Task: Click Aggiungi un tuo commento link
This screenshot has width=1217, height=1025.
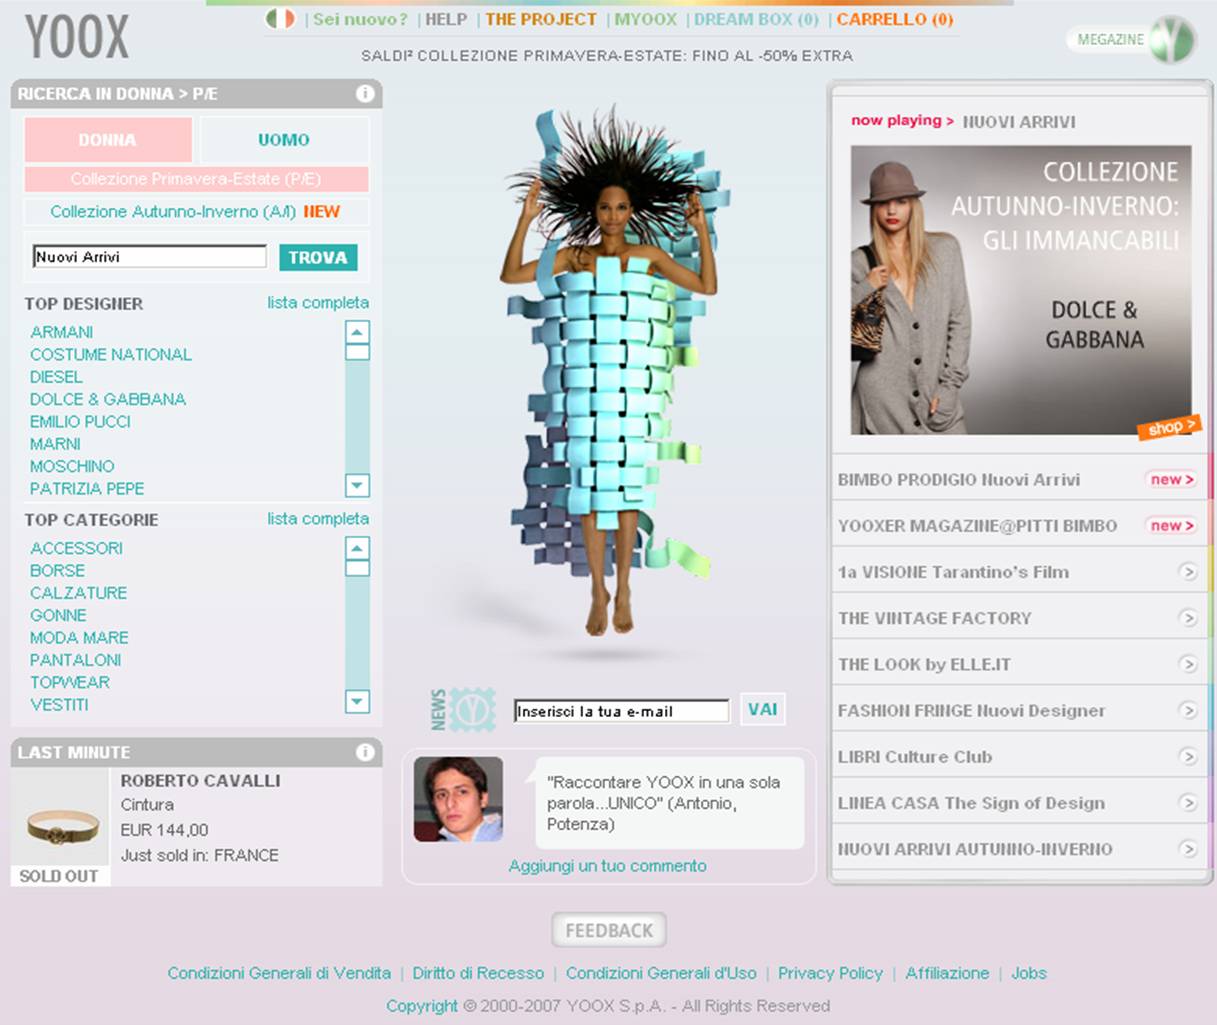Action: [607, 866]
